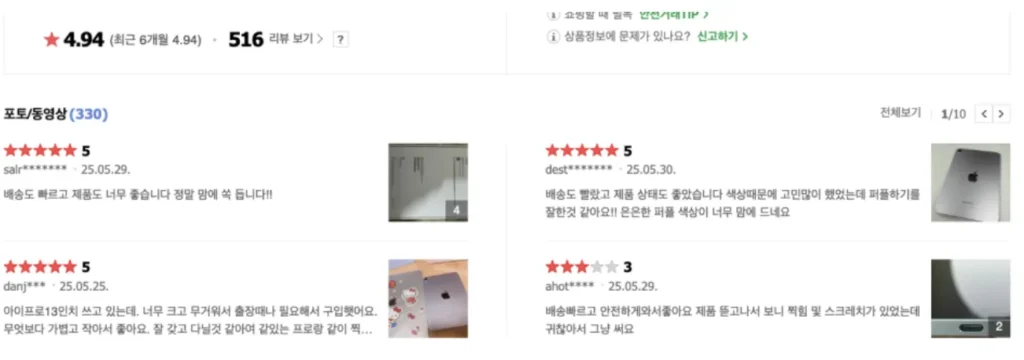Go to next photo review page arrow
This screenshot has height=360, width=1024.
1001,114
